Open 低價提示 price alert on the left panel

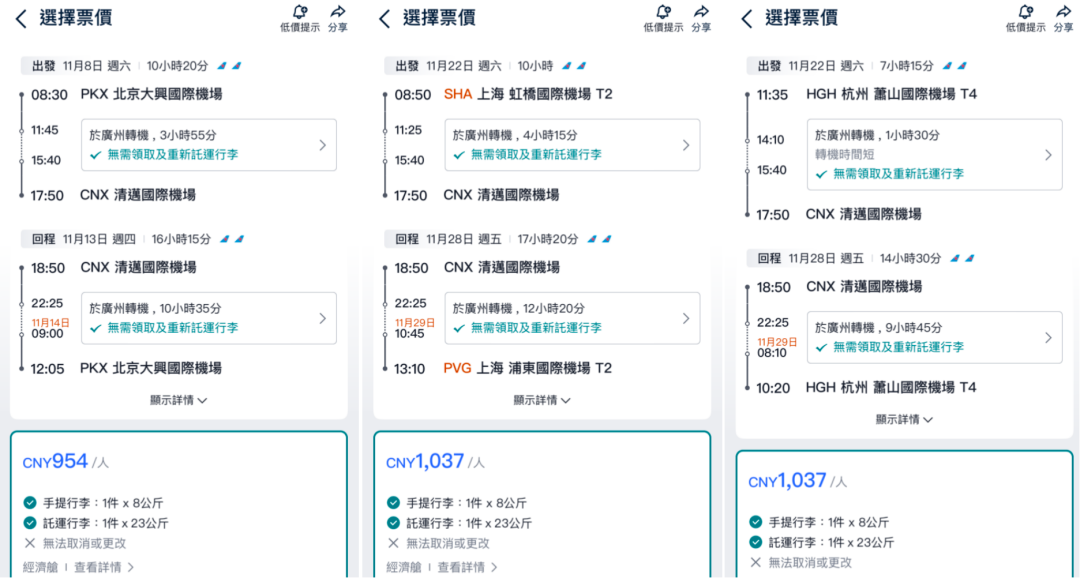pyautogui.click(x=299, y=18)
